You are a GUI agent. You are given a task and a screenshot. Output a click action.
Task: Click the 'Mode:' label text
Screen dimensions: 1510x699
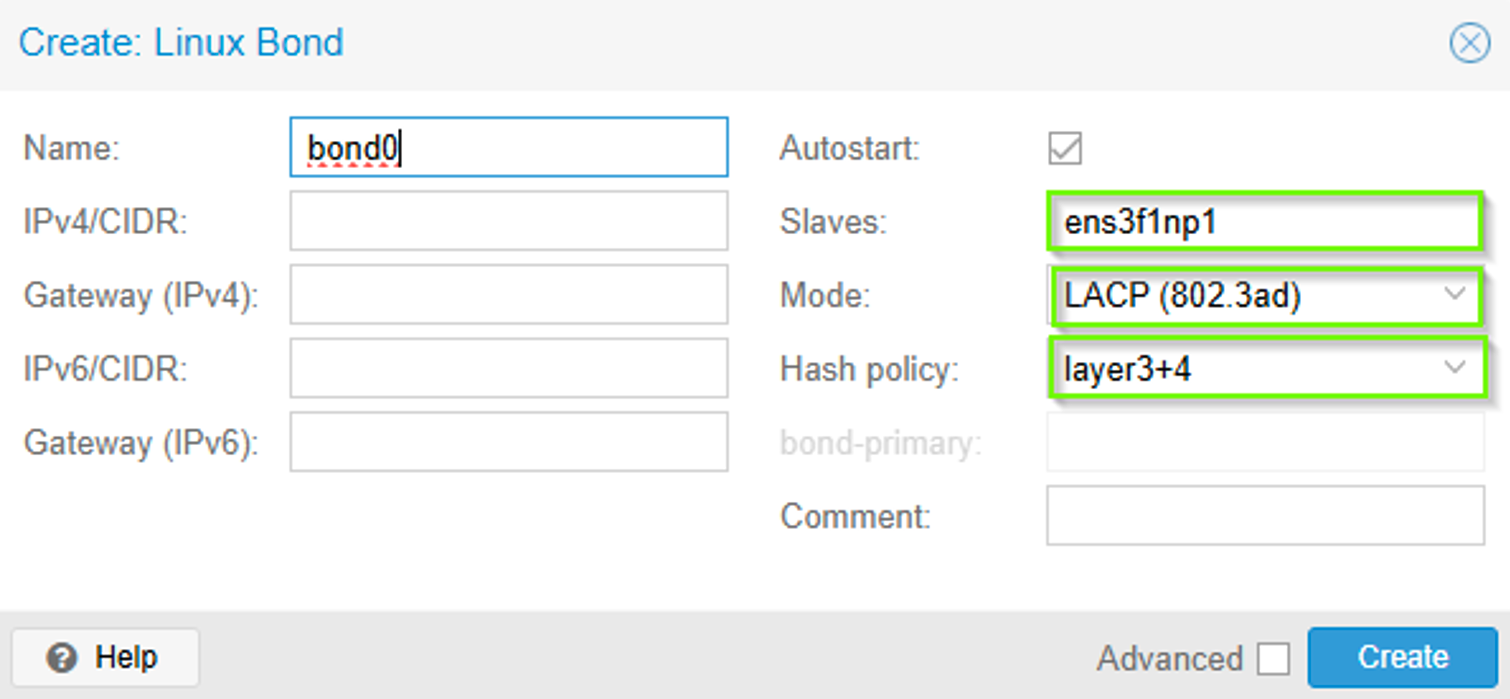click(x=825, y=295)
